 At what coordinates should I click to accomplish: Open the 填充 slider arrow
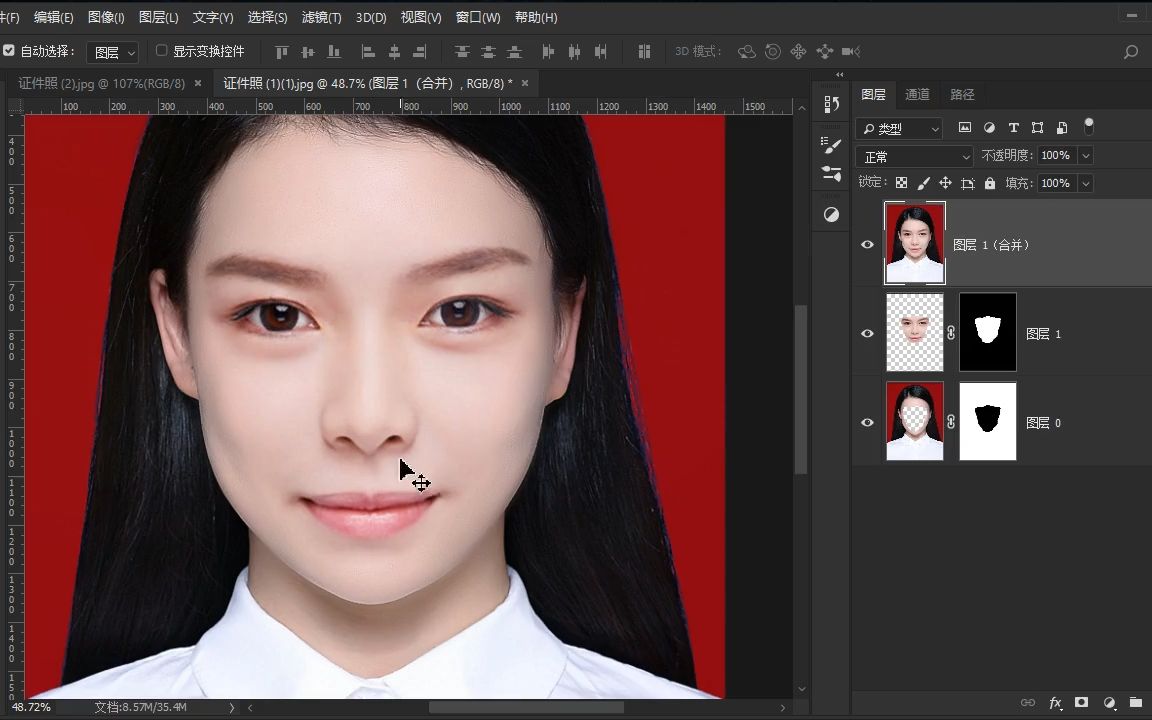pyautogui.click(x=1086, y=183)
